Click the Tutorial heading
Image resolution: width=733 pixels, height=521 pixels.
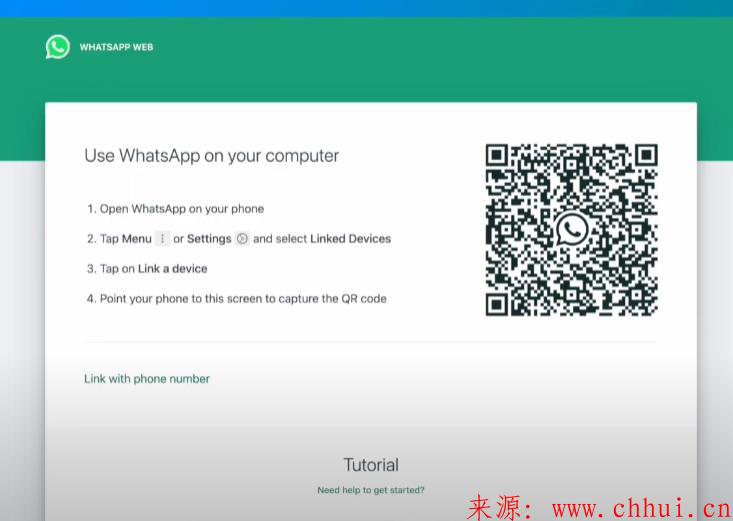pos(371,465)
